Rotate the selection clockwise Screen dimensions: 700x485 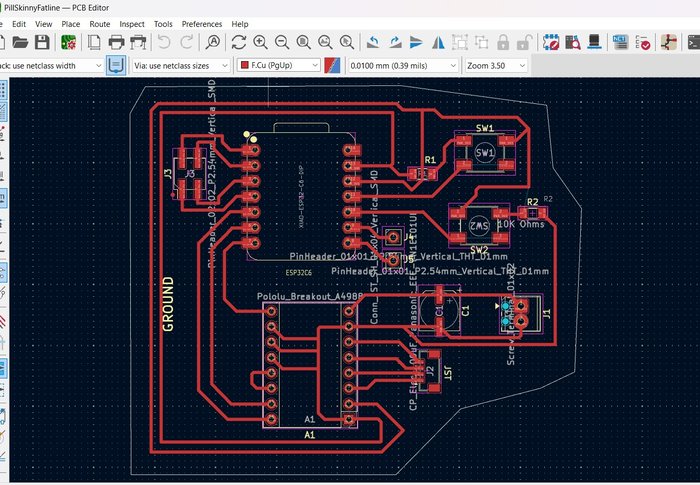pyautogui.click(x=395, y=42)
